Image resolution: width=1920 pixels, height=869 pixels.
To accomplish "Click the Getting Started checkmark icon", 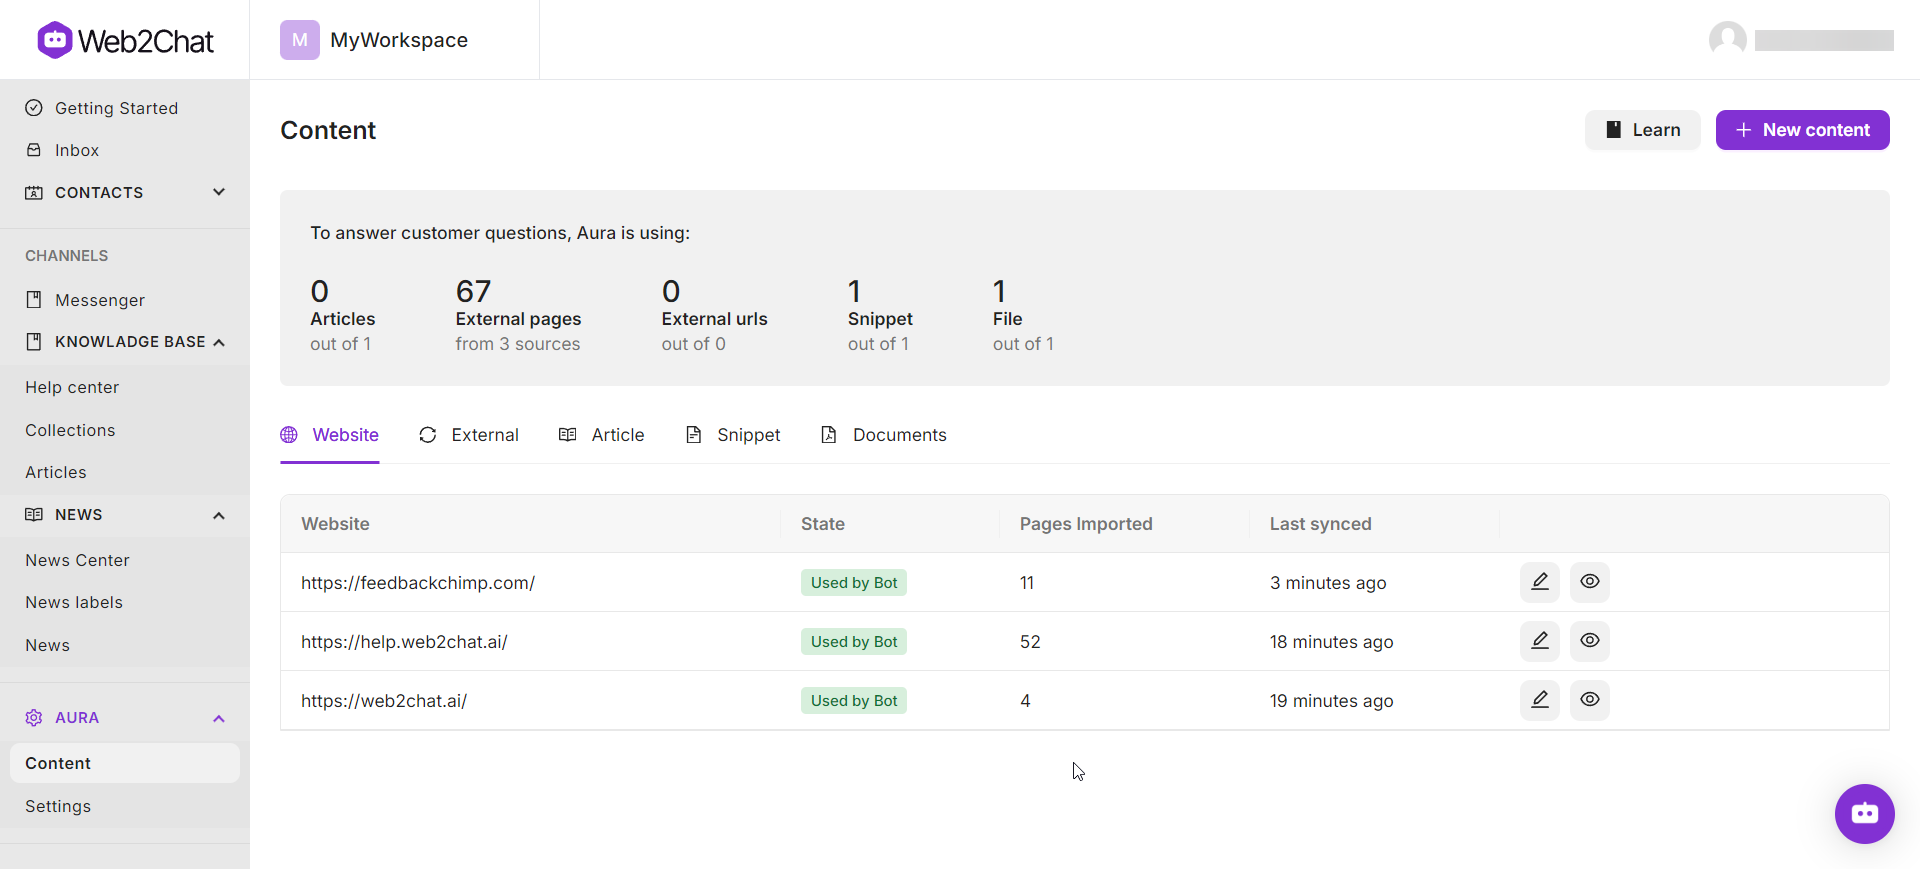I will coord(34,108).
